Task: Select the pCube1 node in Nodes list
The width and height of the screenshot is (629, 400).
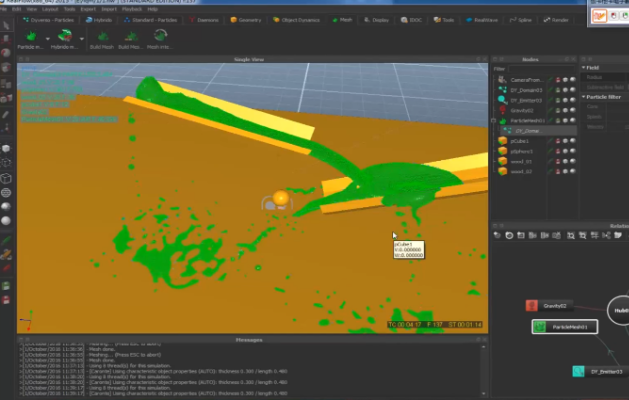Action: [519, 141]
